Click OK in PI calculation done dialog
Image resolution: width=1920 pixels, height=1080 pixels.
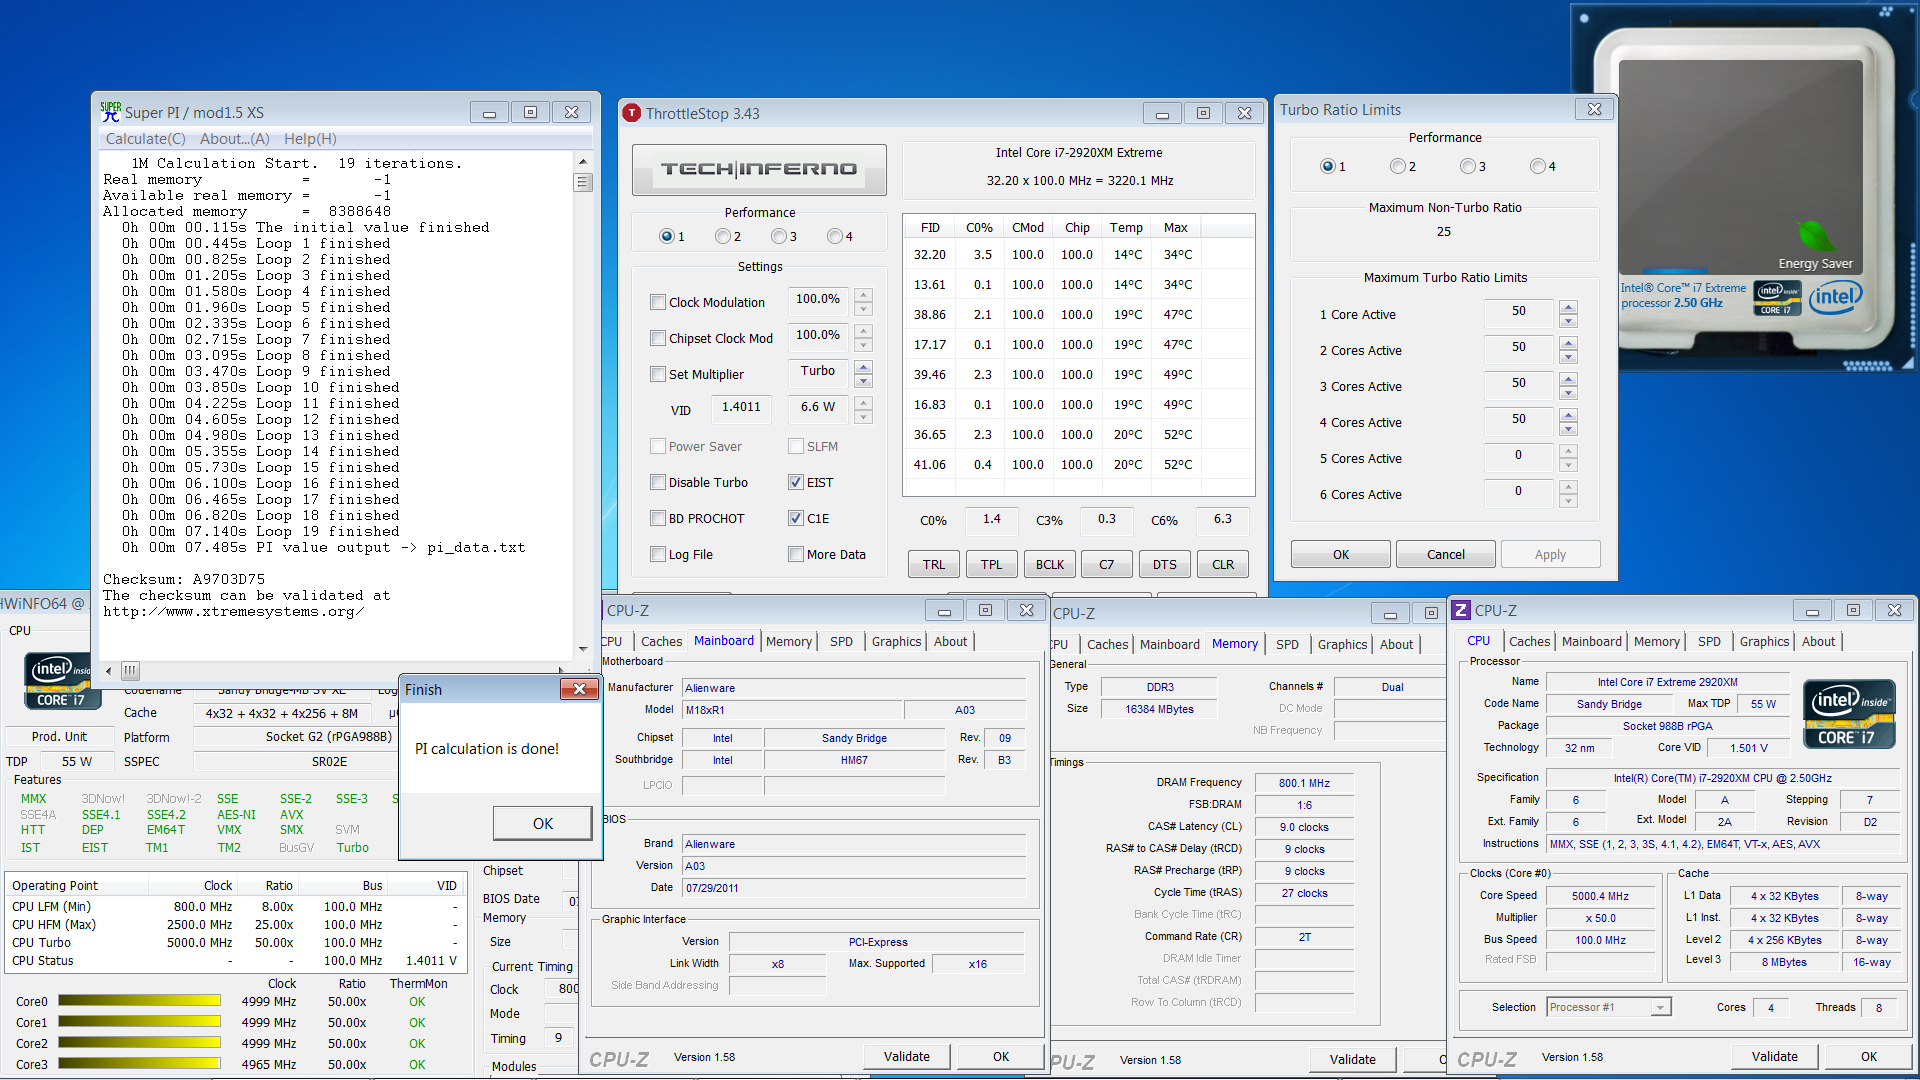pyautogui.click(x=542, y=823)
